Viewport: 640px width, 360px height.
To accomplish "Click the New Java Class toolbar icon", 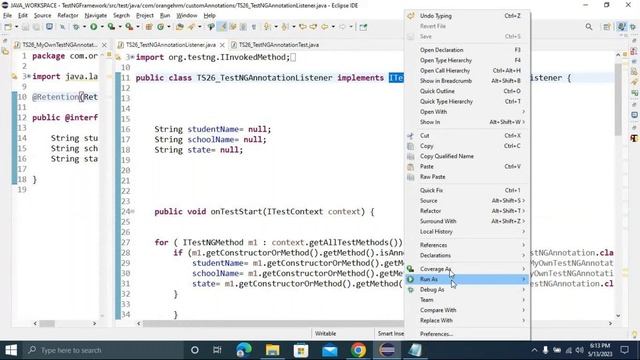I will coord(160,27).
